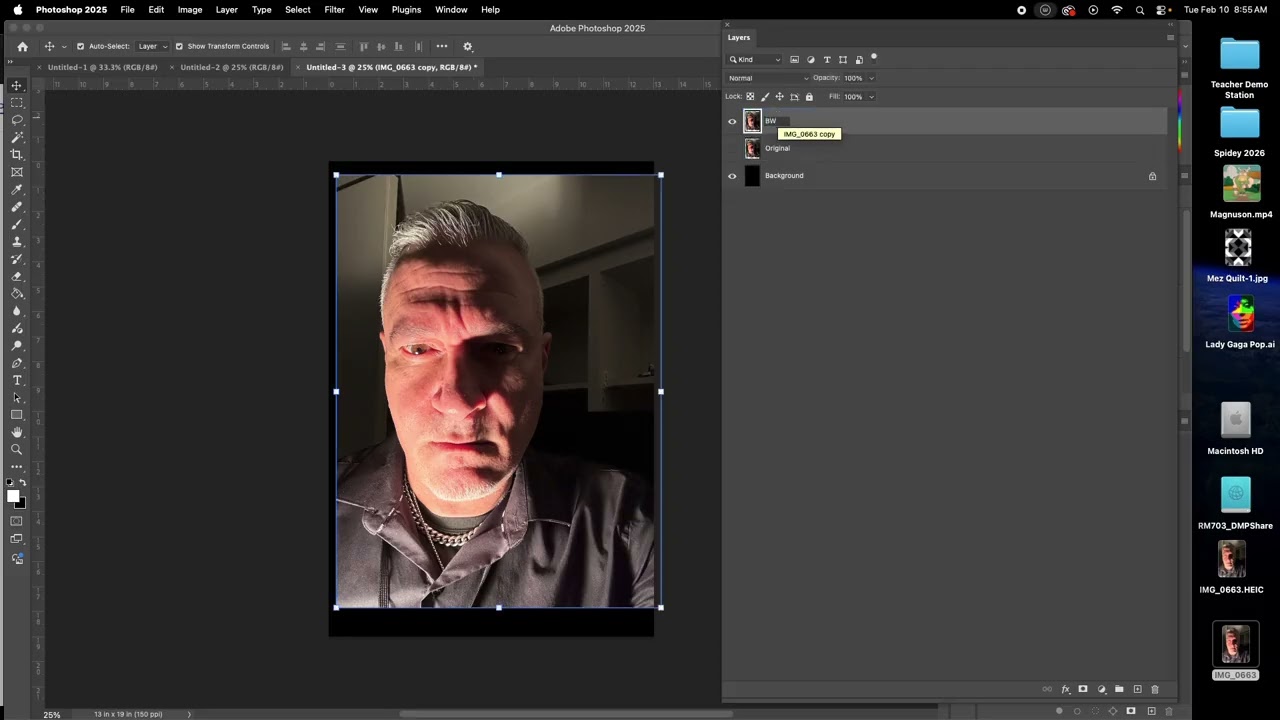This screenshot has width=1280, height=720.
Task: Select the Pen tool
Action: coord(17,363)
